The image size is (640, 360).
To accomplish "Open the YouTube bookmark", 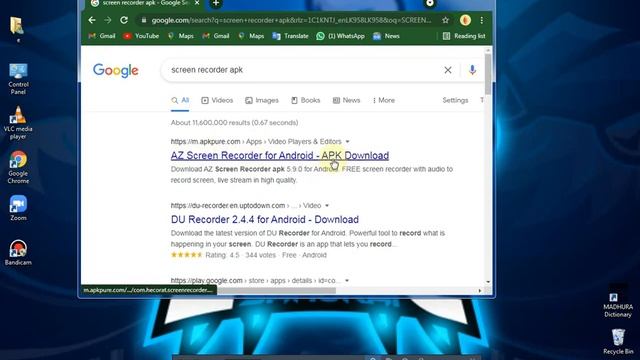I will click(x=141, y=36).
